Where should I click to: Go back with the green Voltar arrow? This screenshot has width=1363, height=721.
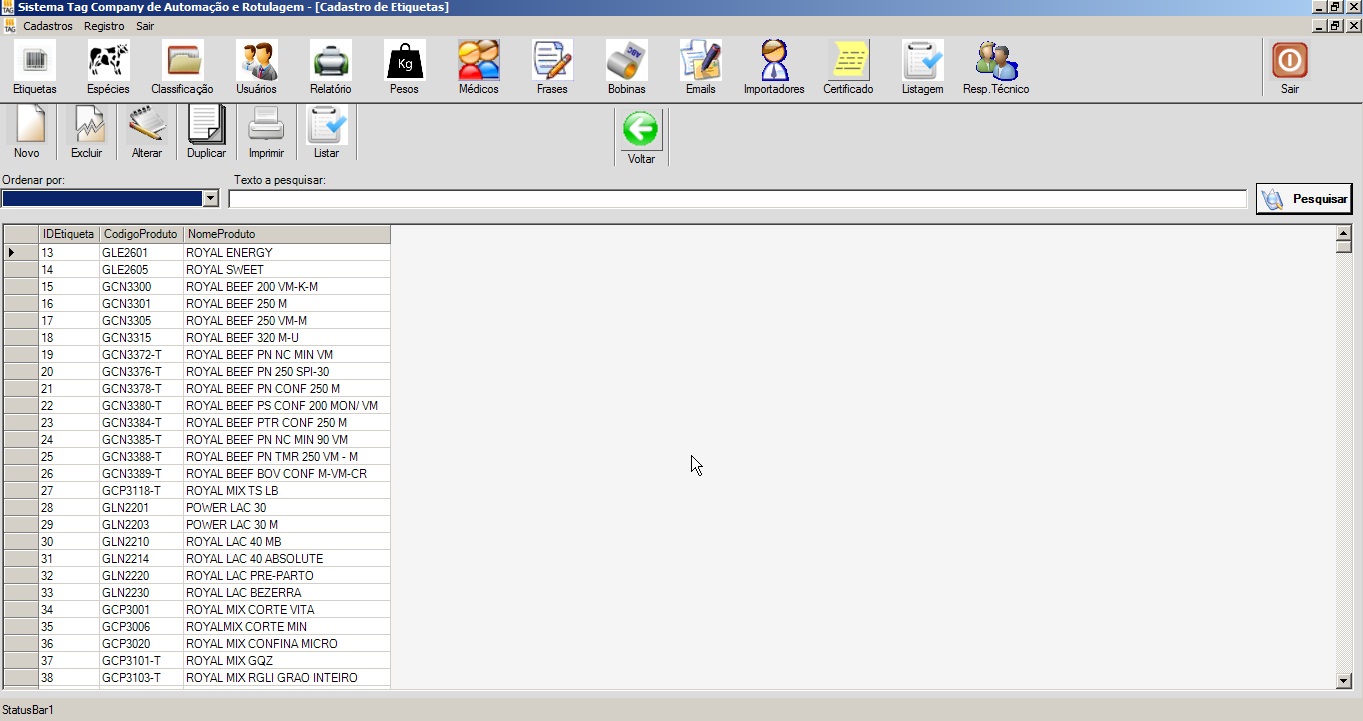[x=641, y=129]
